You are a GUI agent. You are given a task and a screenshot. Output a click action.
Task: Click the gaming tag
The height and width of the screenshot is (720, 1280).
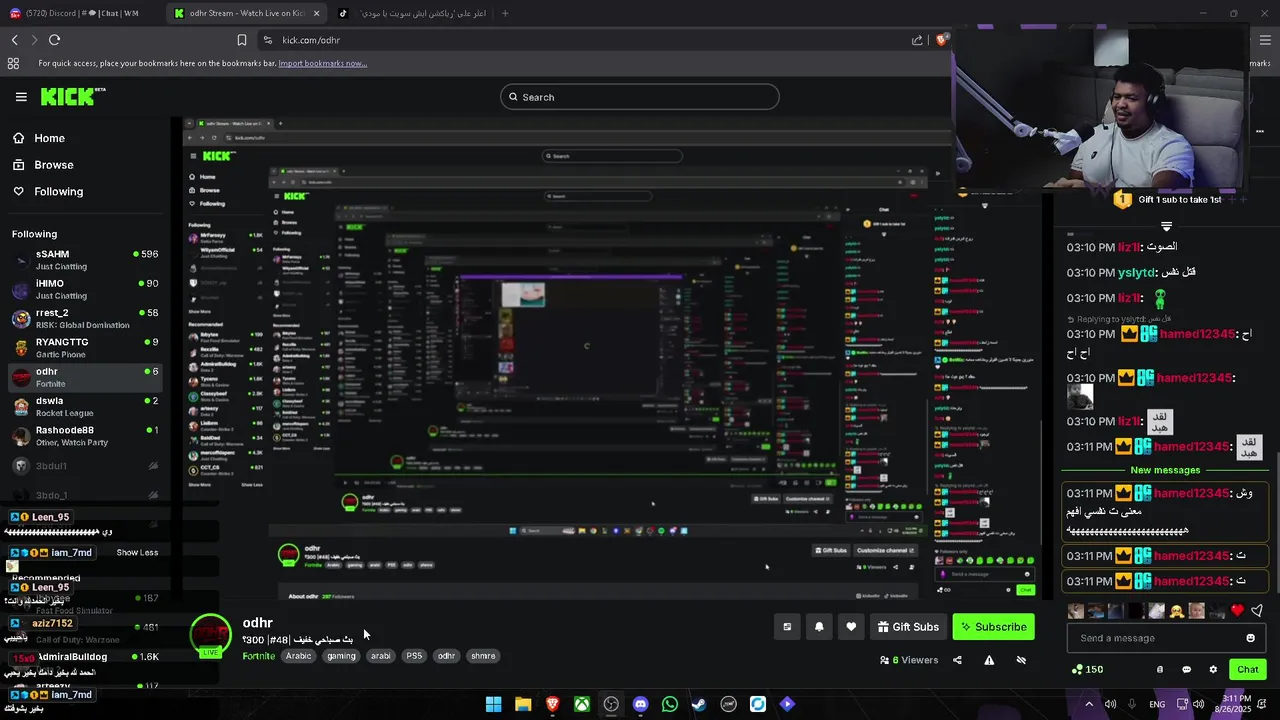pos(341,656)
